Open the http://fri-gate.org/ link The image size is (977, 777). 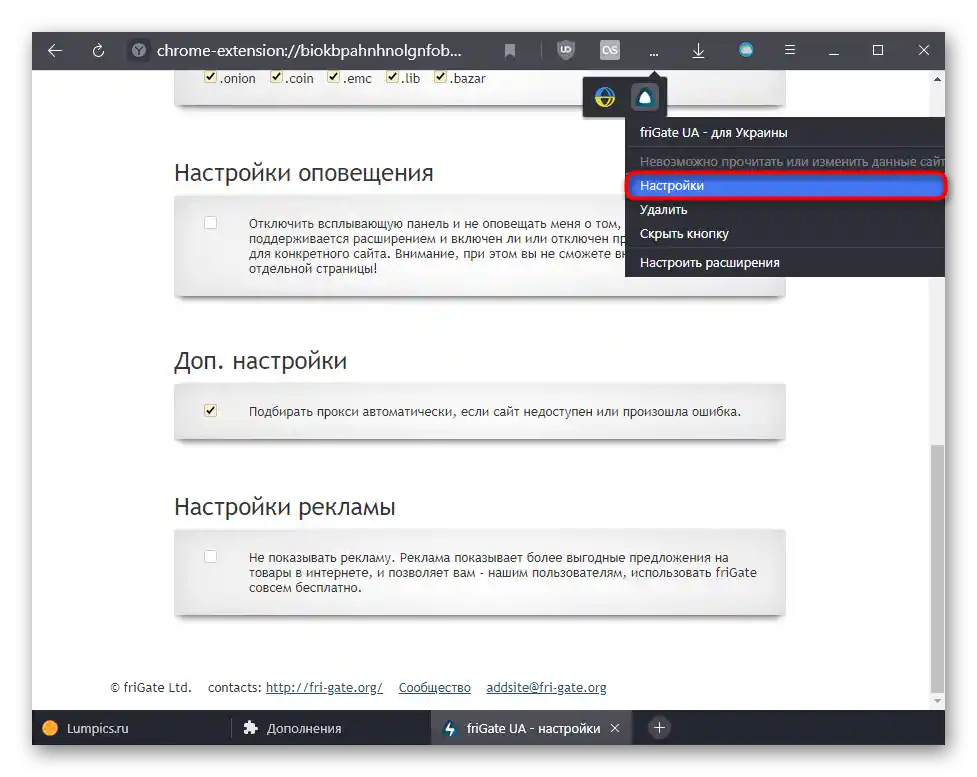[x=324, y=688]
